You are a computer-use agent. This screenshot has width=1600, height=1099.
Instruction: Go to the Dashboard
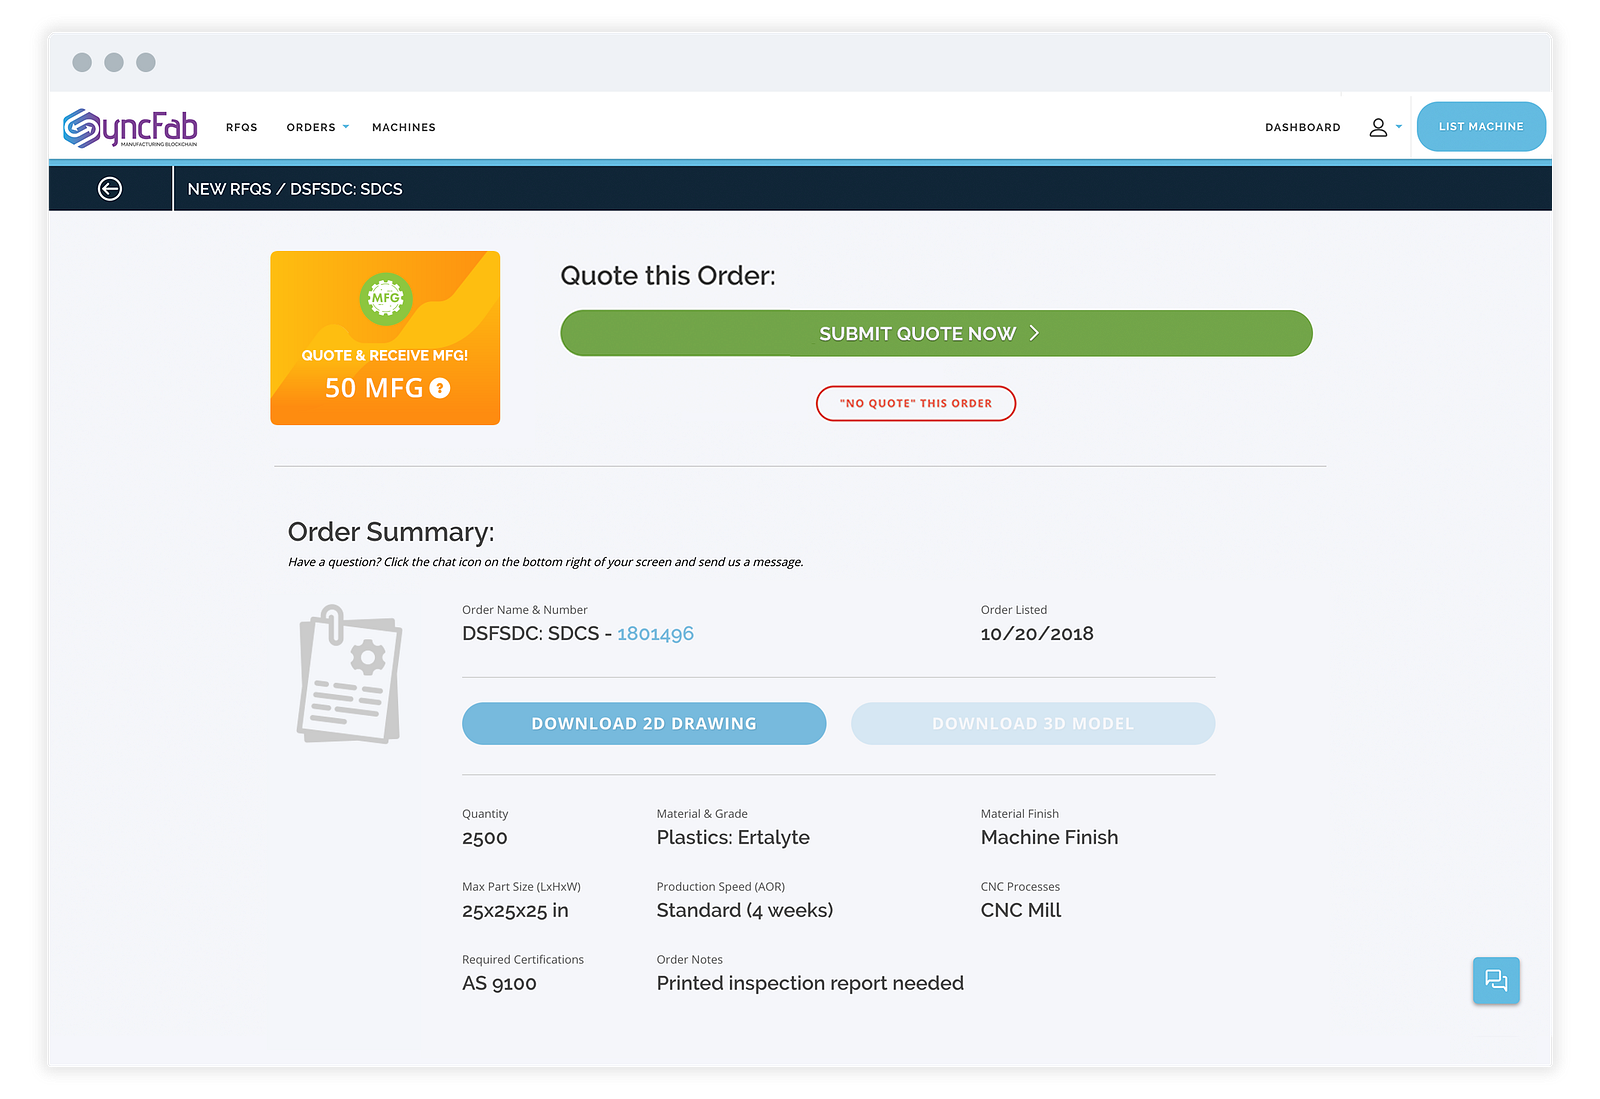1303,127
